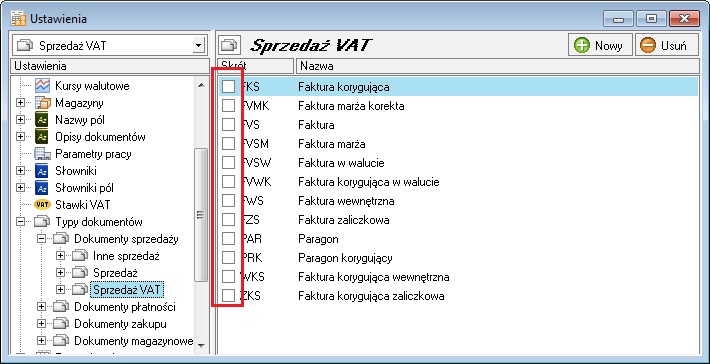
Task: Click the Magazyny box icon
Action: [x=42, y=103]
